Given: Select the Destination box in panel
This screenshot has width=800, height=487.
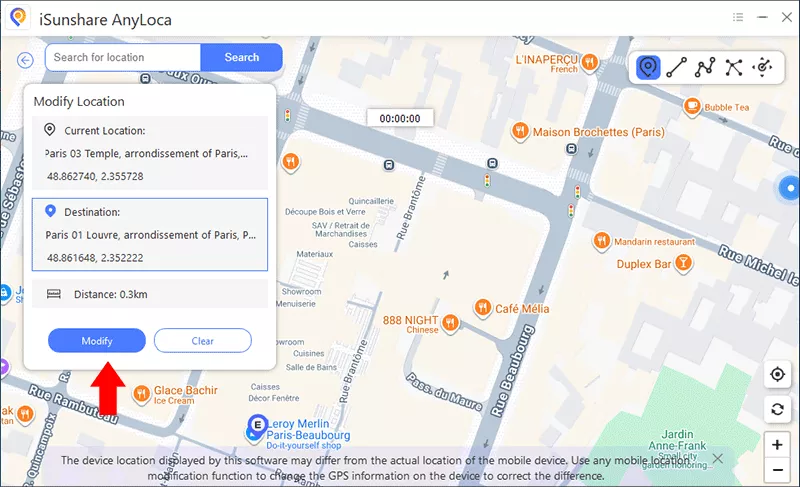Looking at the screenshot, I should 150,235.
